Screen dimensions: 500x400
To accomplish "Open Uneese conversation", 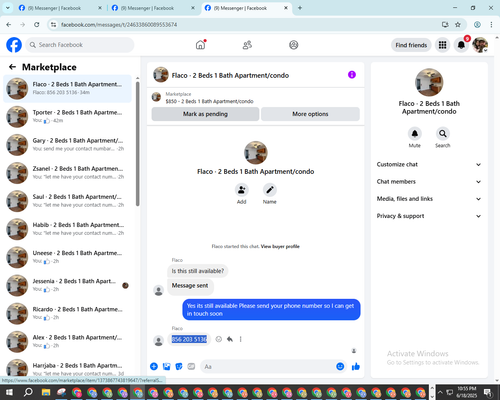I will (x=67, y=257).
